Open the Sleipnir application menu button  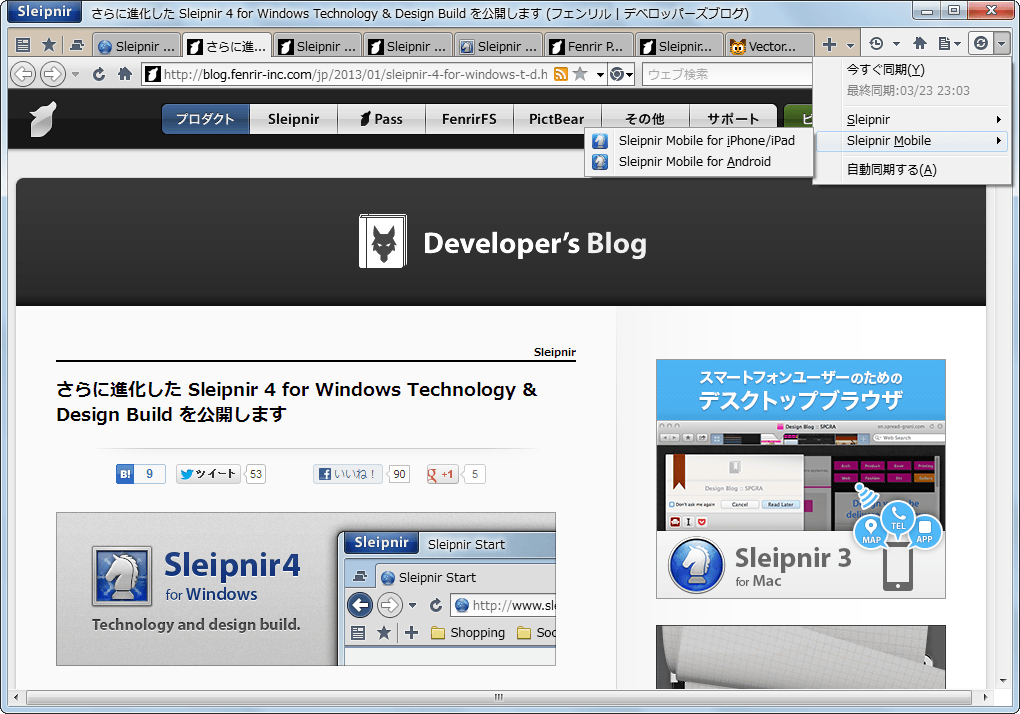(44, 12)
